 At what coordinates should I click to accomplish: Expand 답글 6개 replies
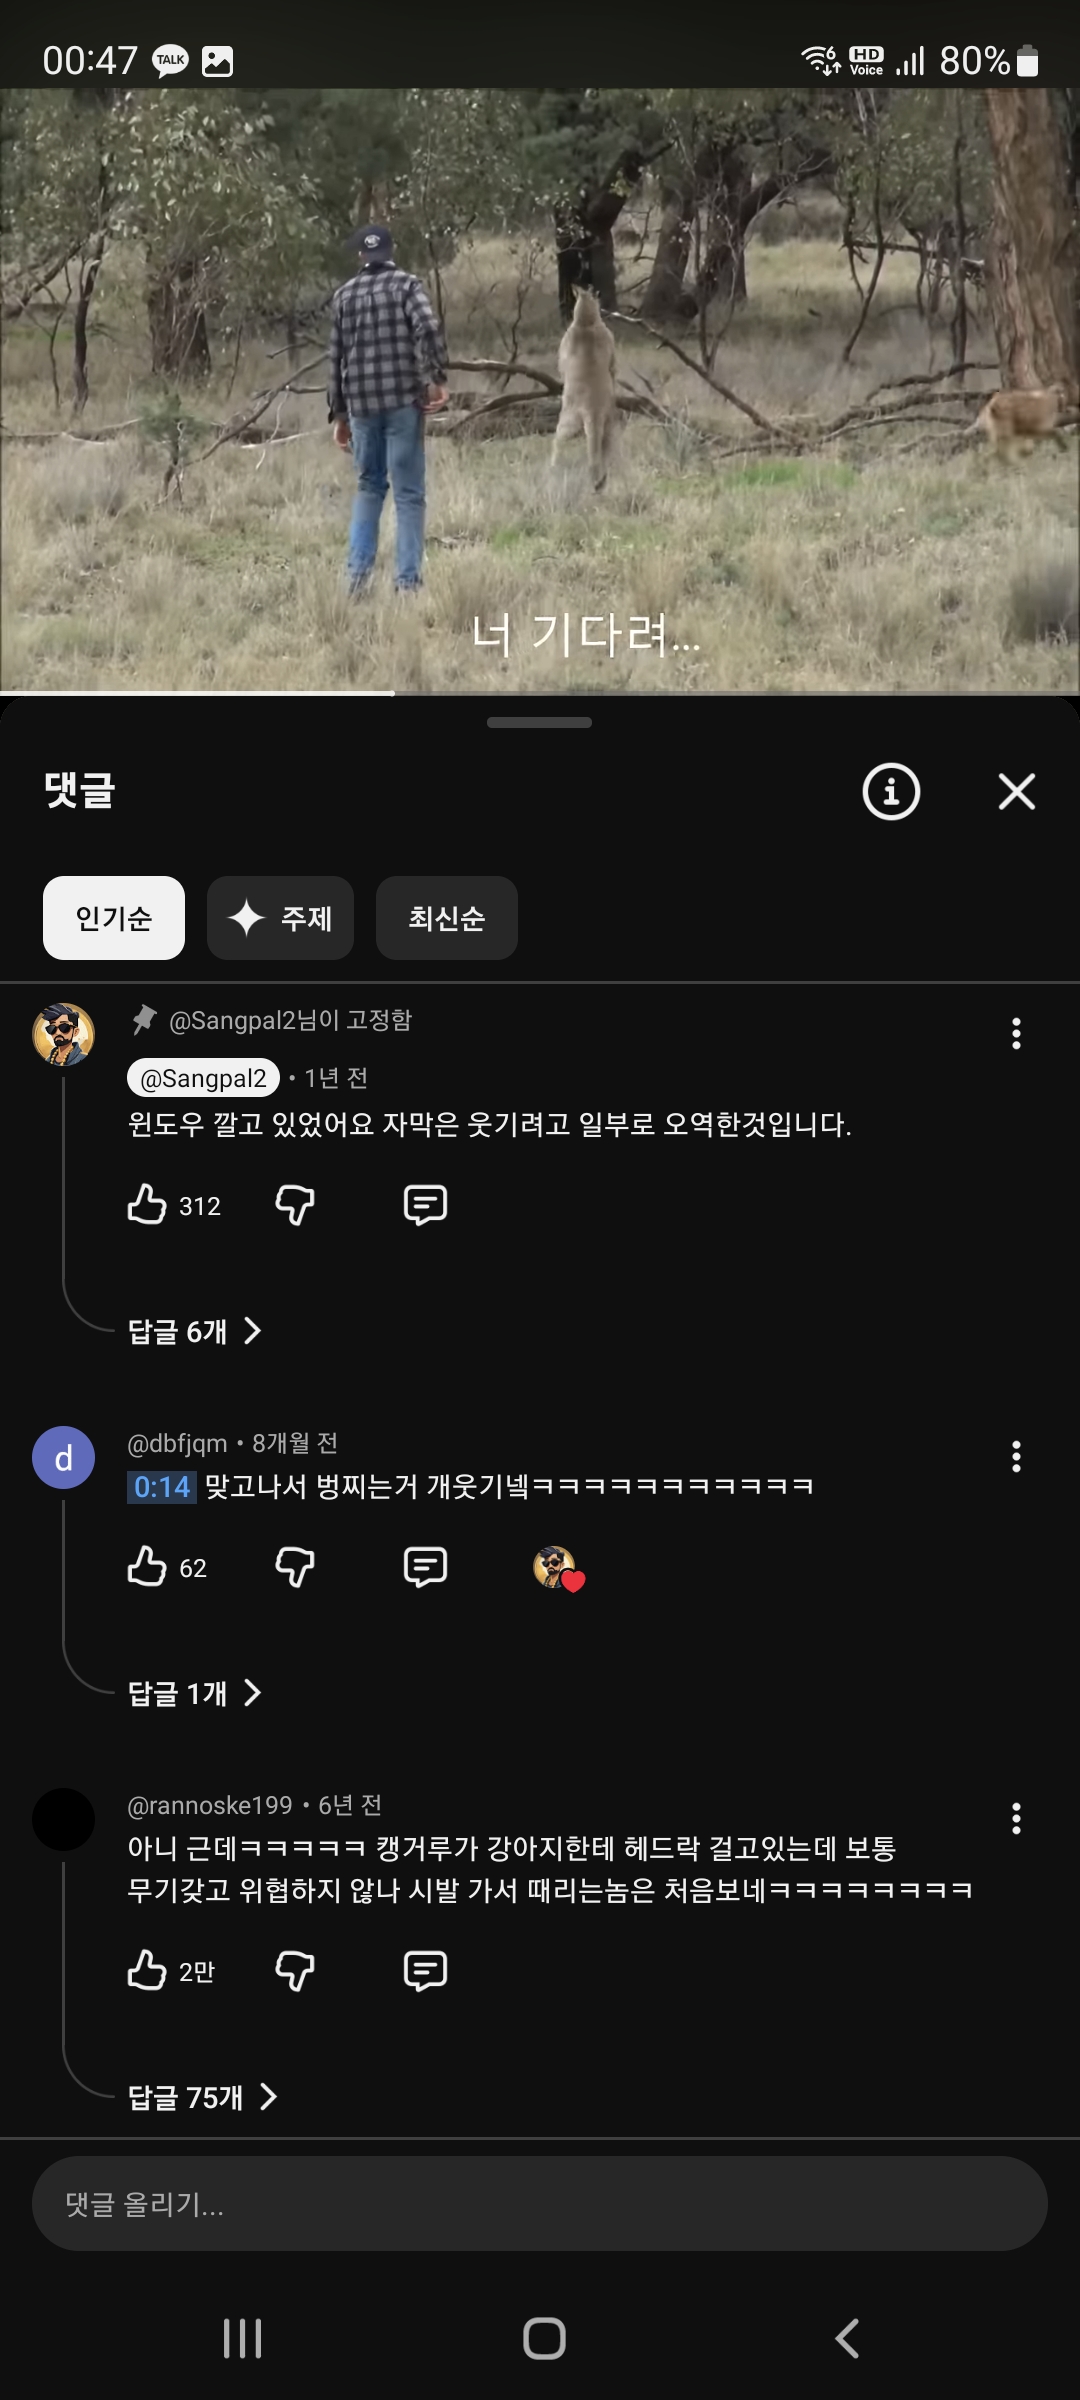pos(194,1331)
